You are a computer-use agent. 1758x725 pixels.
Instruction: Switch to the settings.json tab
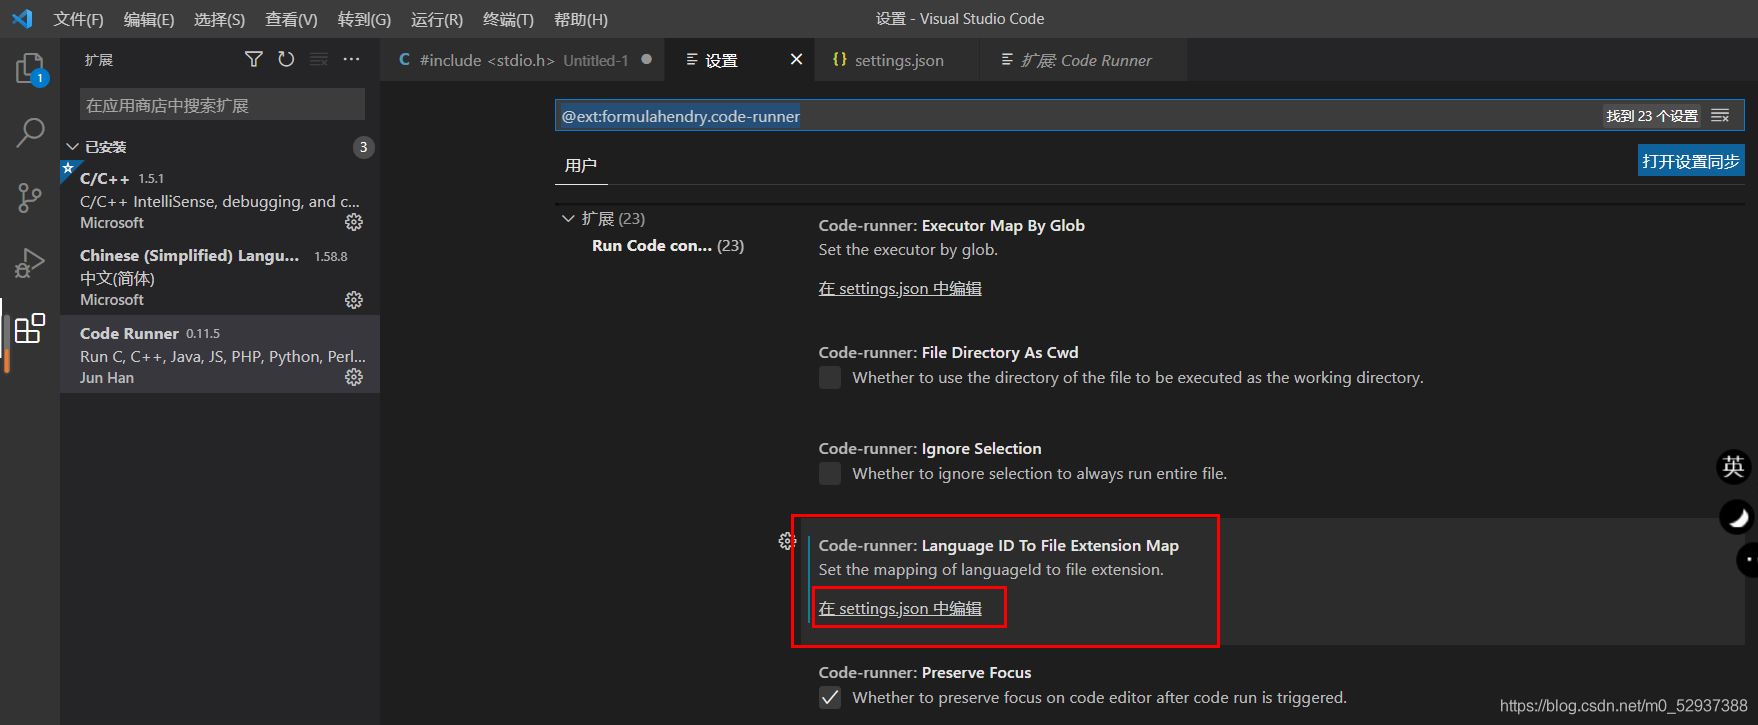click(888, 60)
